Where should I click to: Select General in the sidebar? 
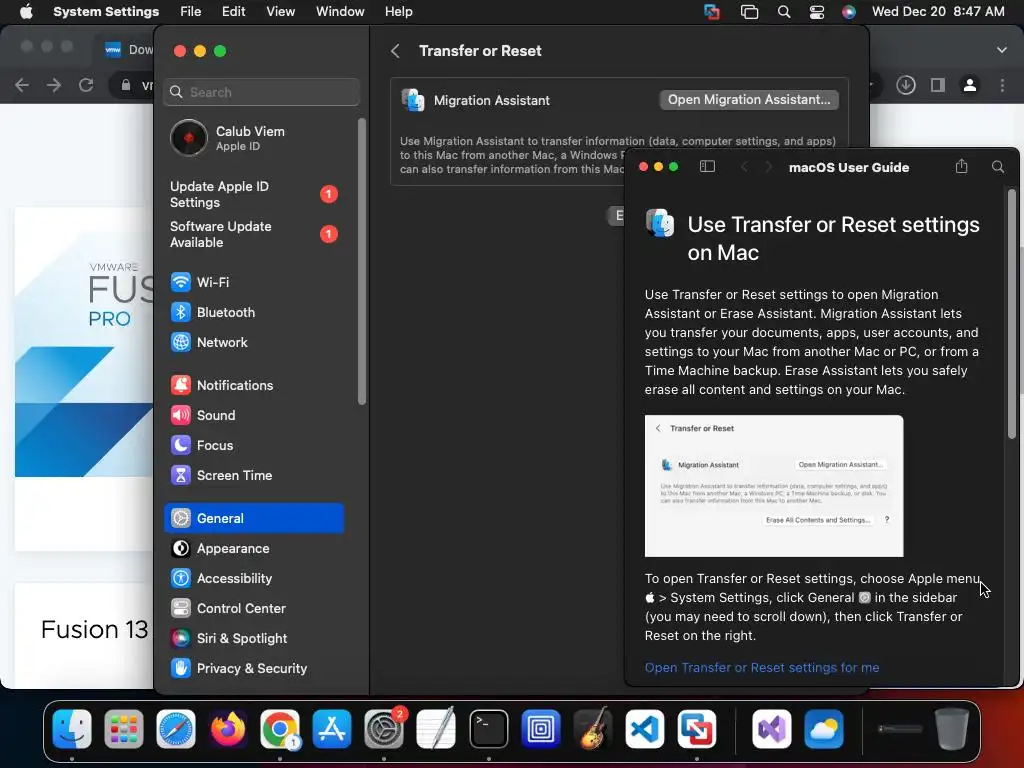point(253,519)
